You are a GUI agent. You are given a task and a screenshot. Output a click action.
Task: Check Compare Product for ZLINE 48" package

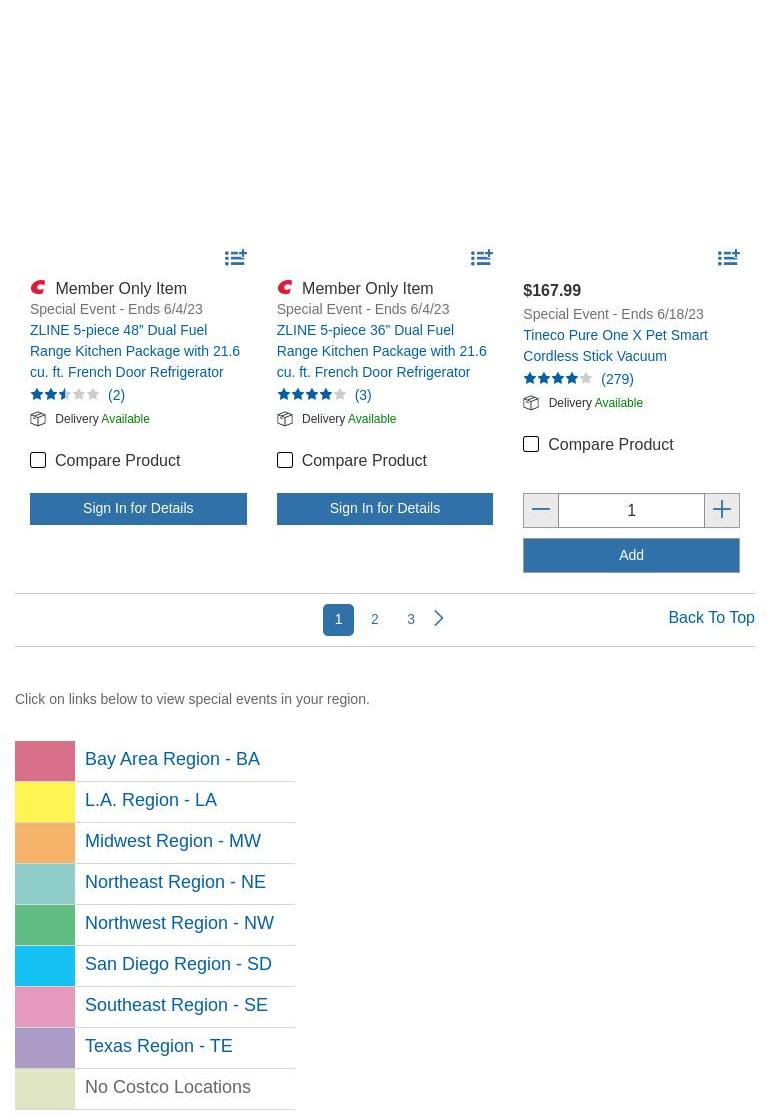pyautogui.click(x=38, y=460)
